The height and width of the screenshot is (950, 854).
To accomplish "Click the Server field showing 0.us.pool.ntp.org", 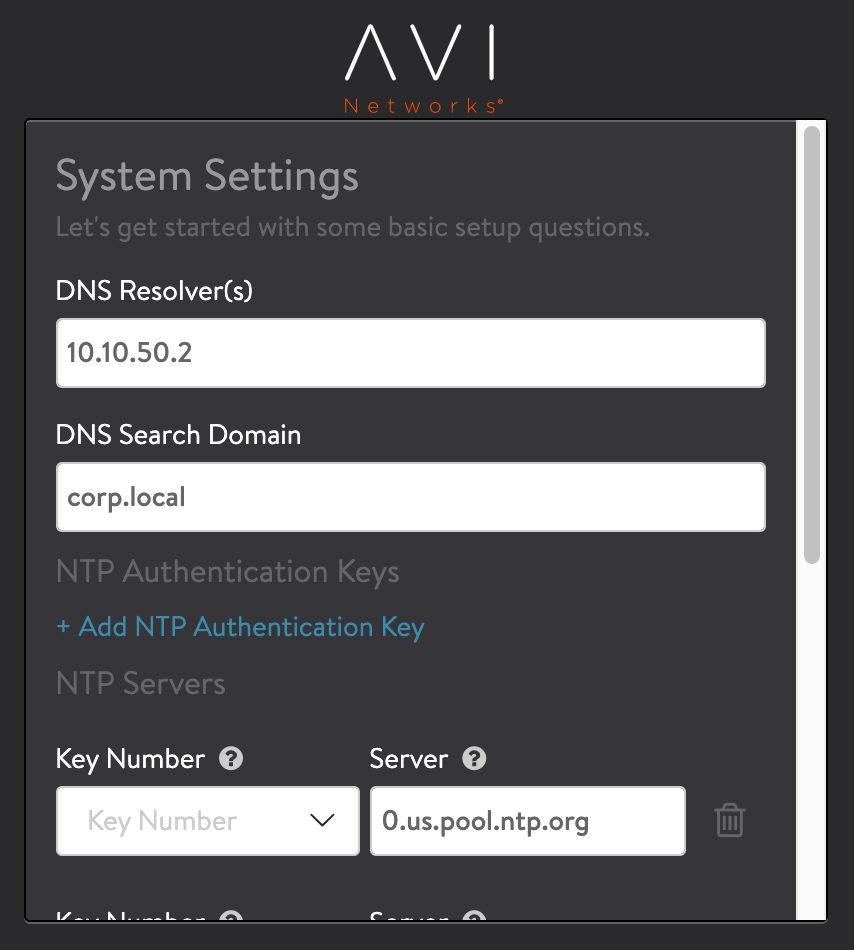I will click(527, 821).
